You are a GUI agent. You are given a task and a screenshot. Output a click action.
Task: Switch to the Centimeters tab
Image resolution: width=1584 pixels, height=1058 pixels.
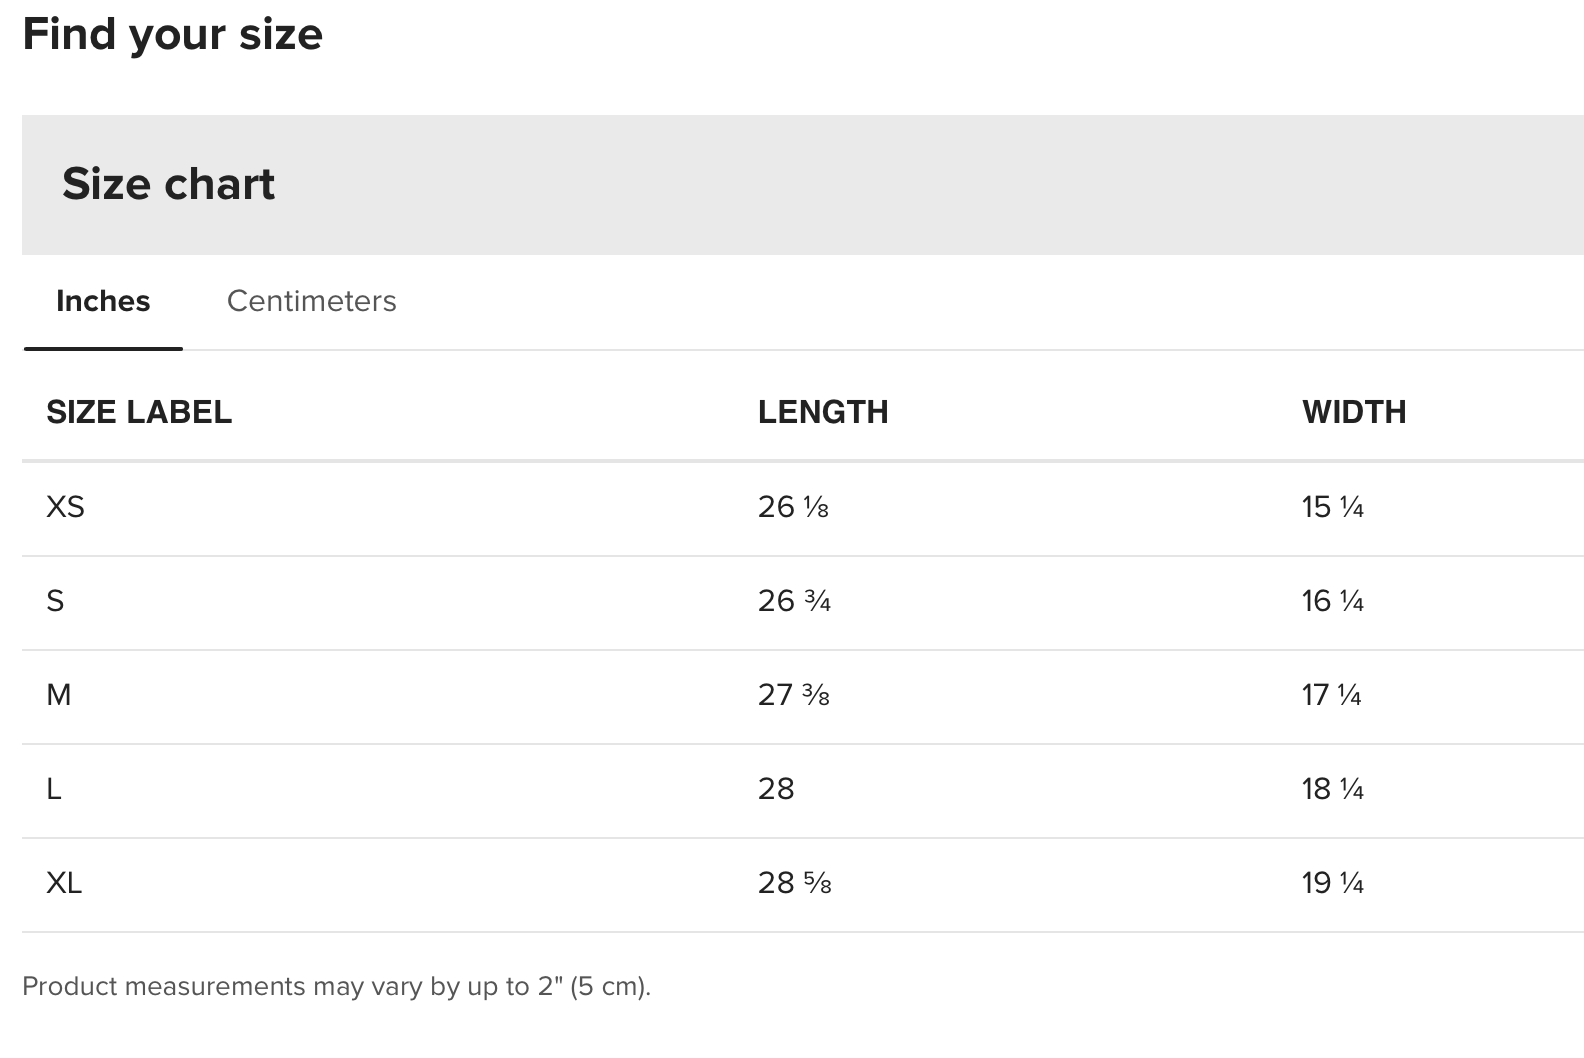(311, 301)
